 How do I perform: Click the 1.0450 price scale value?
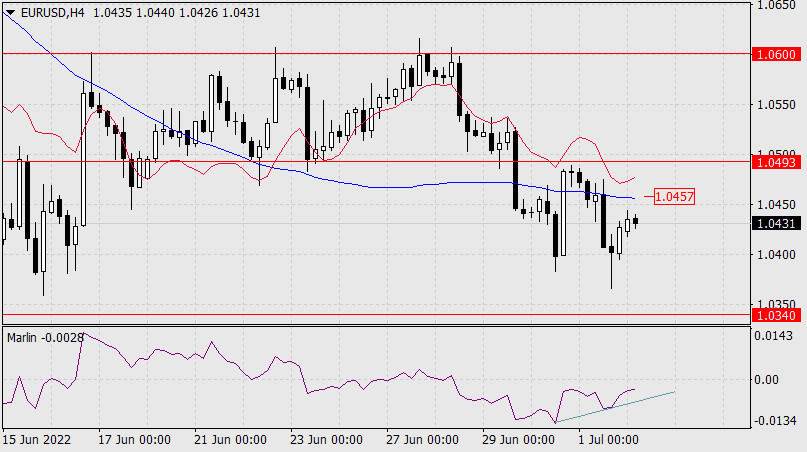[776, 205]
